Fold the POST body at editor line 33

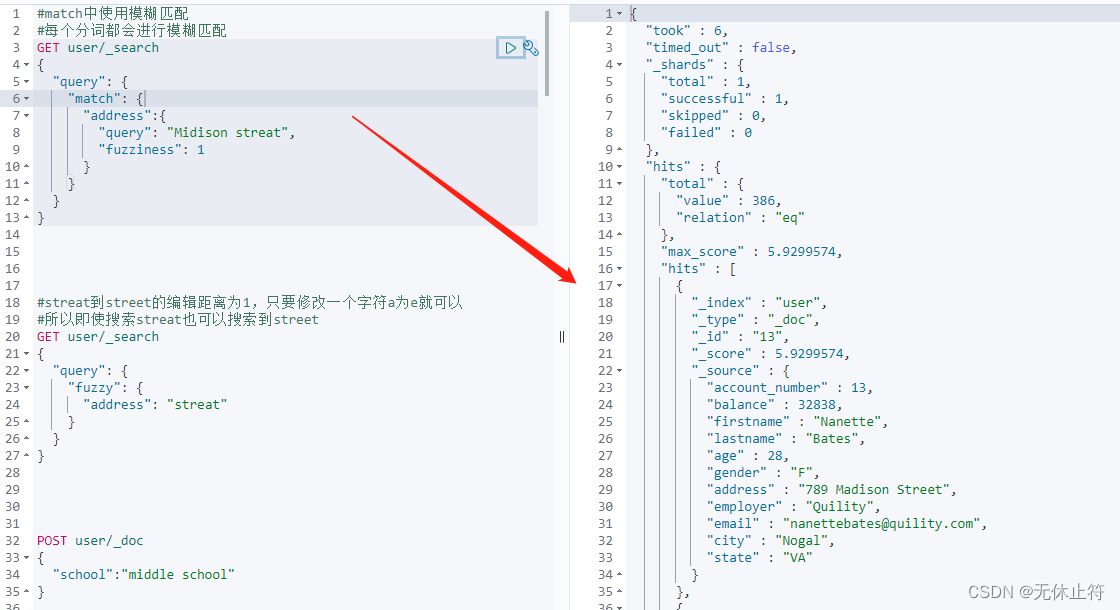27,558
